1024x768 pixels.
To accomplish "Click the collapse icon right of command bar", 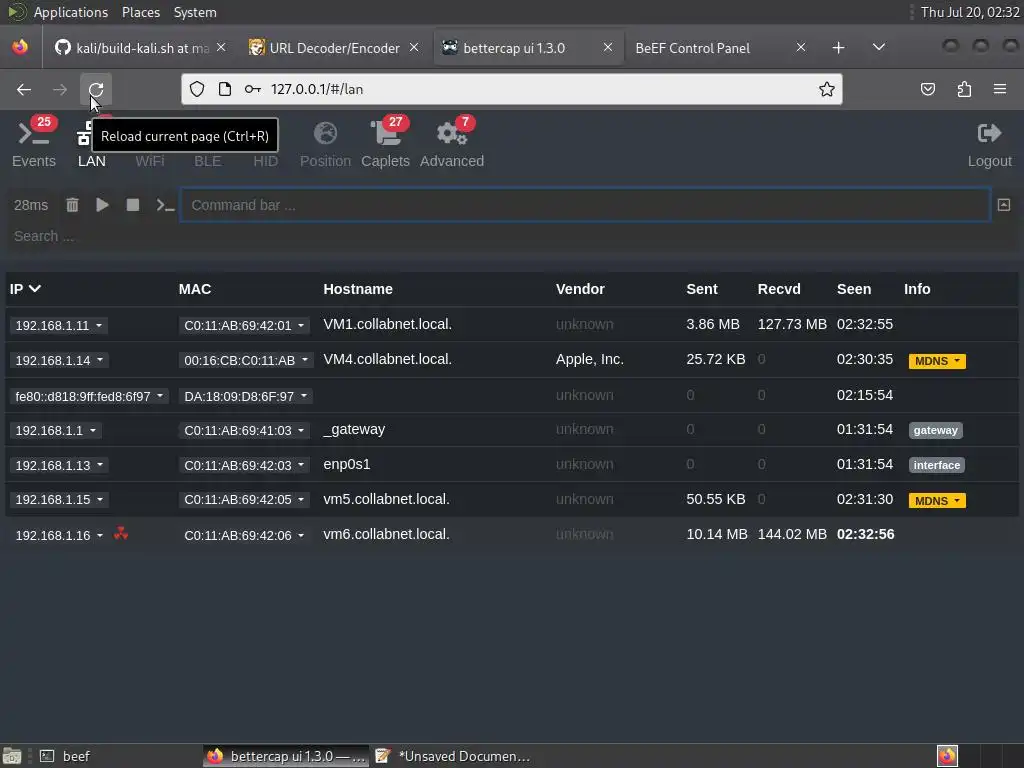I will (1004, 205).
